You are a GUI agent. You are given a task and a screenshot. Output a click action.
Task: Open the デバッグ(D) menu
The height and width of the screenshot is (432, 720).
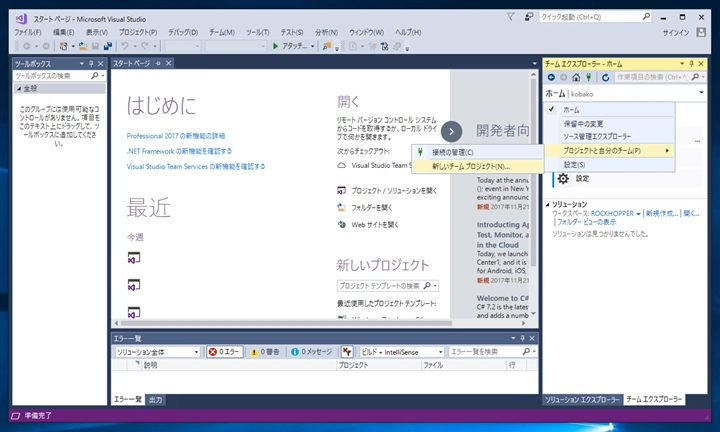click(183, 32)
